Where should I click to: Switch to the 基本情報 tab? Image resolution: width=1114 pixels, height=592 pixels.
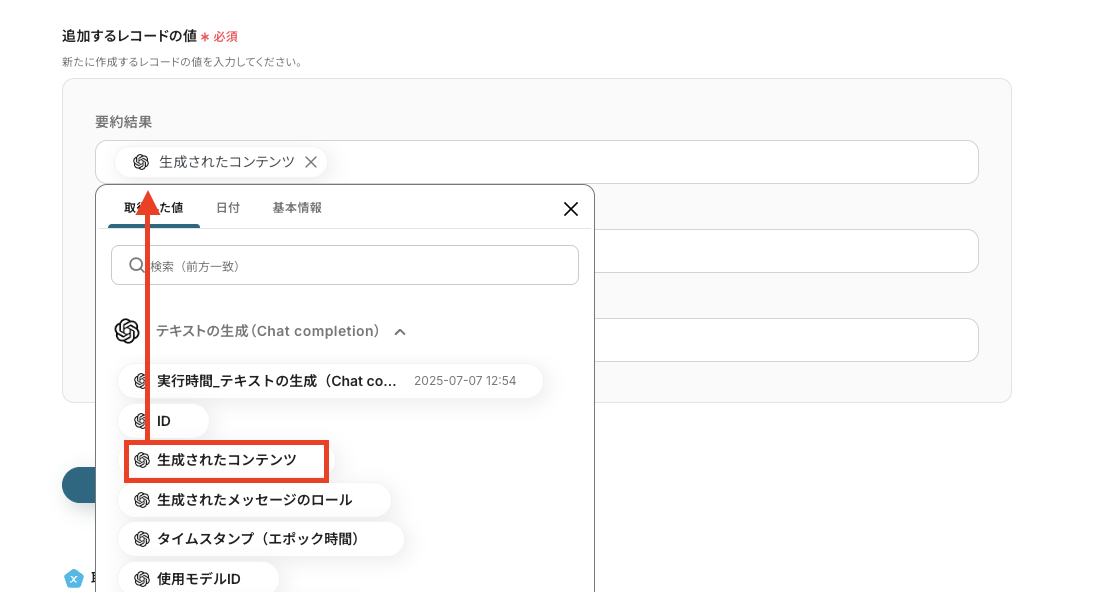[x=297, y=208]
